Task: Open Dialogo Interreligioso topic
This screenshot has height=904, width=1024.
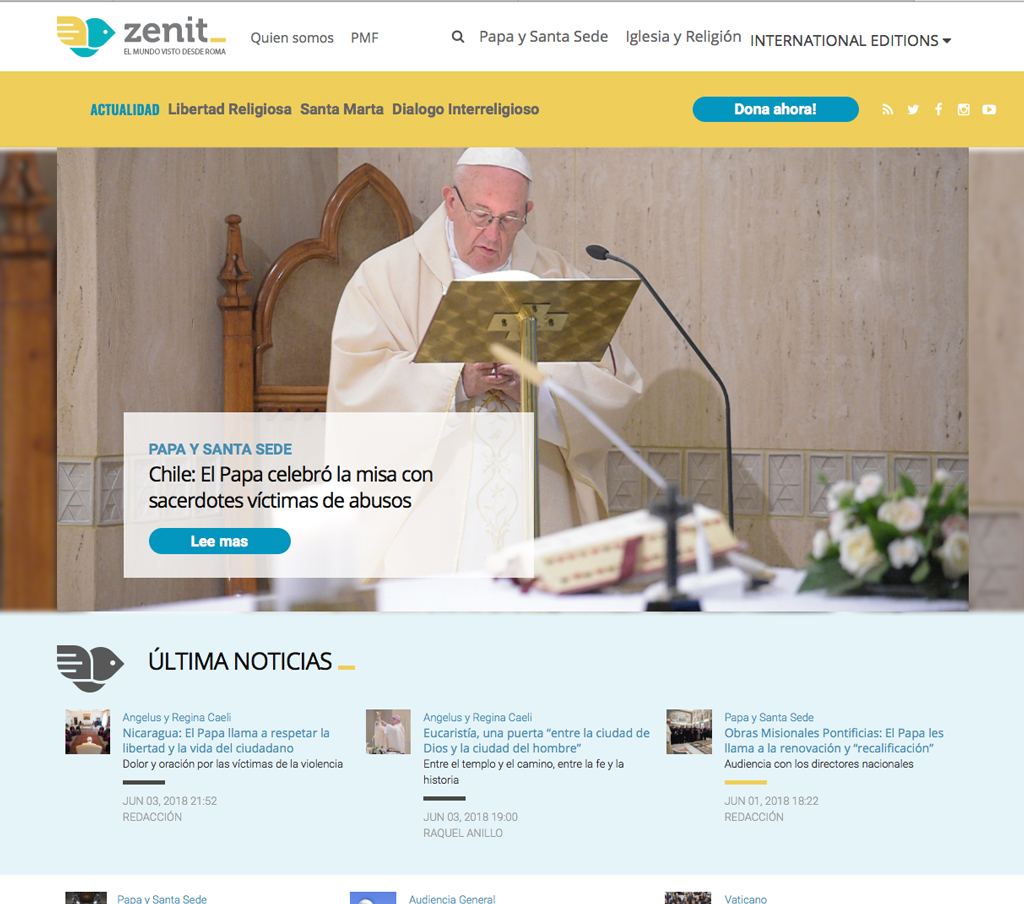Action: tap(466, 109)
